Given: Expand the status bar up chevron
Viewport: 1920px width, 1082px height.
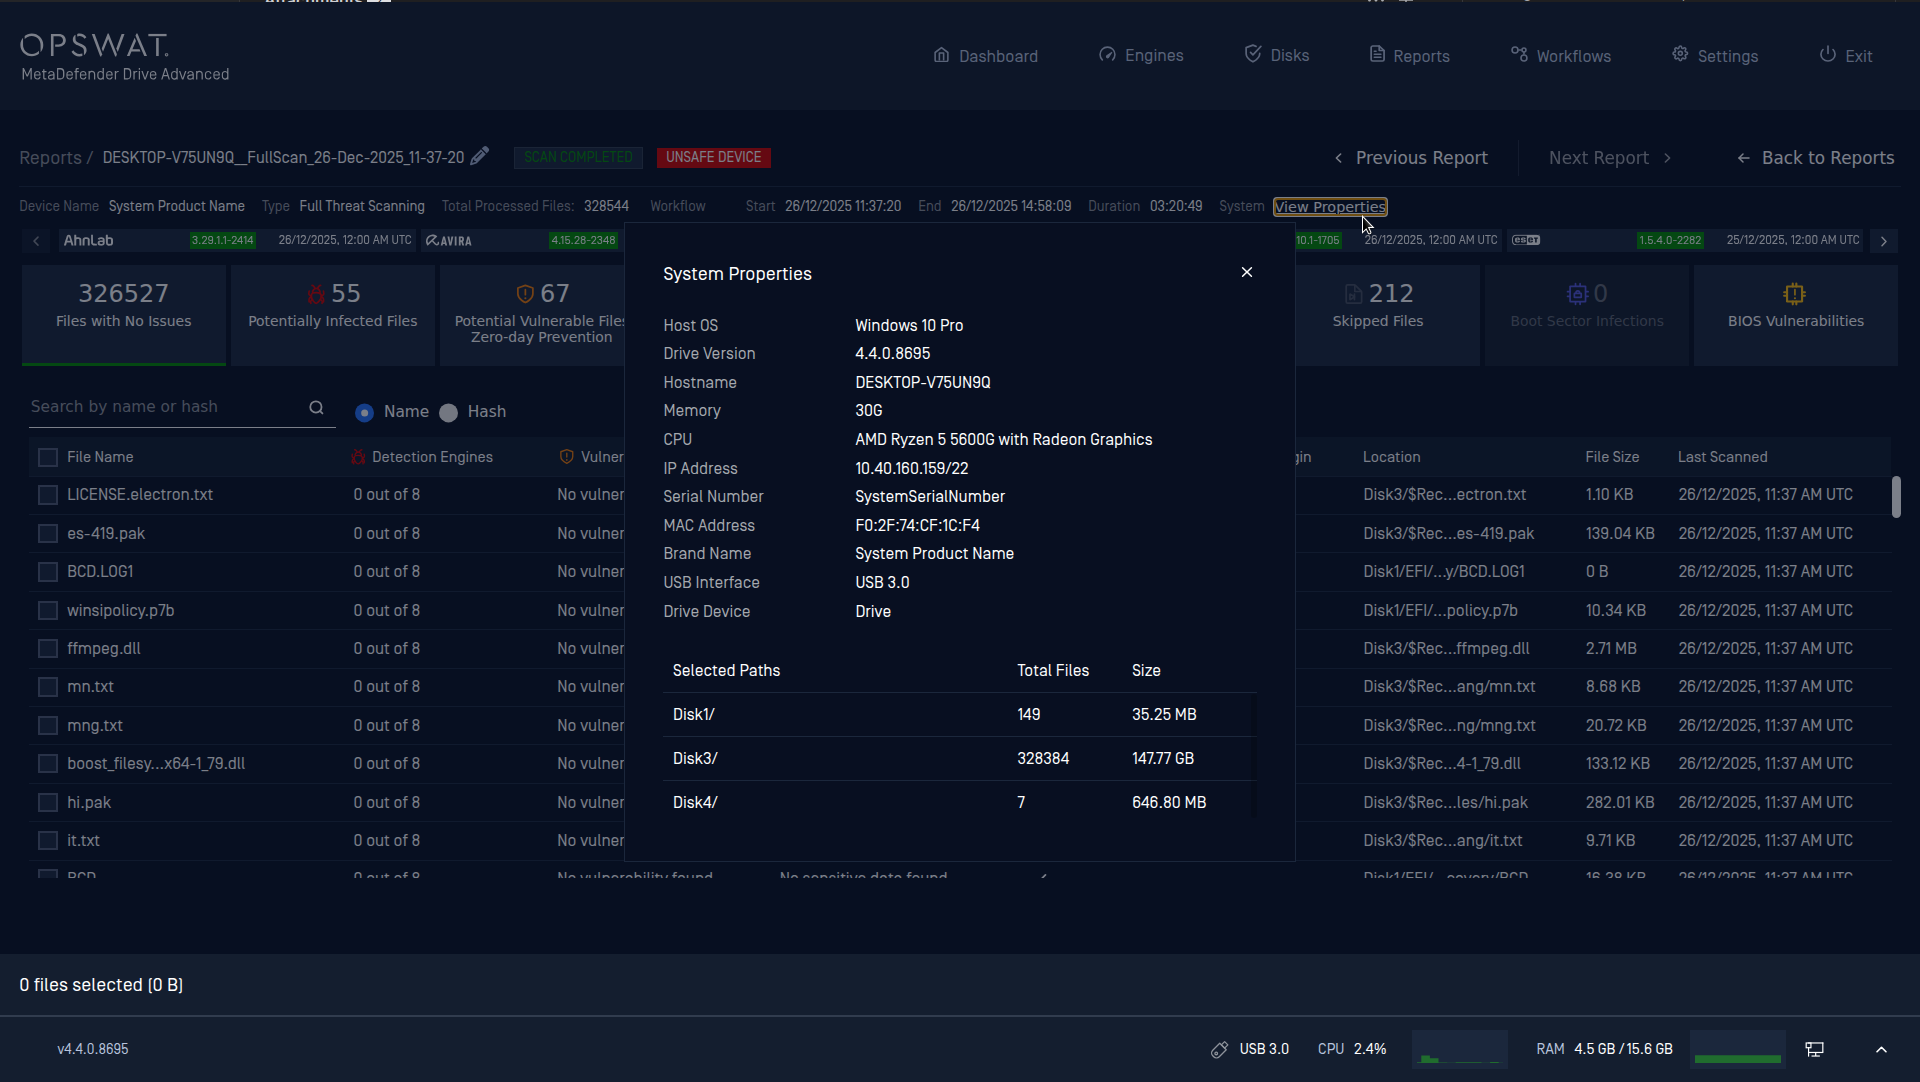Looking at the screenshot, I should 1881,1049.
